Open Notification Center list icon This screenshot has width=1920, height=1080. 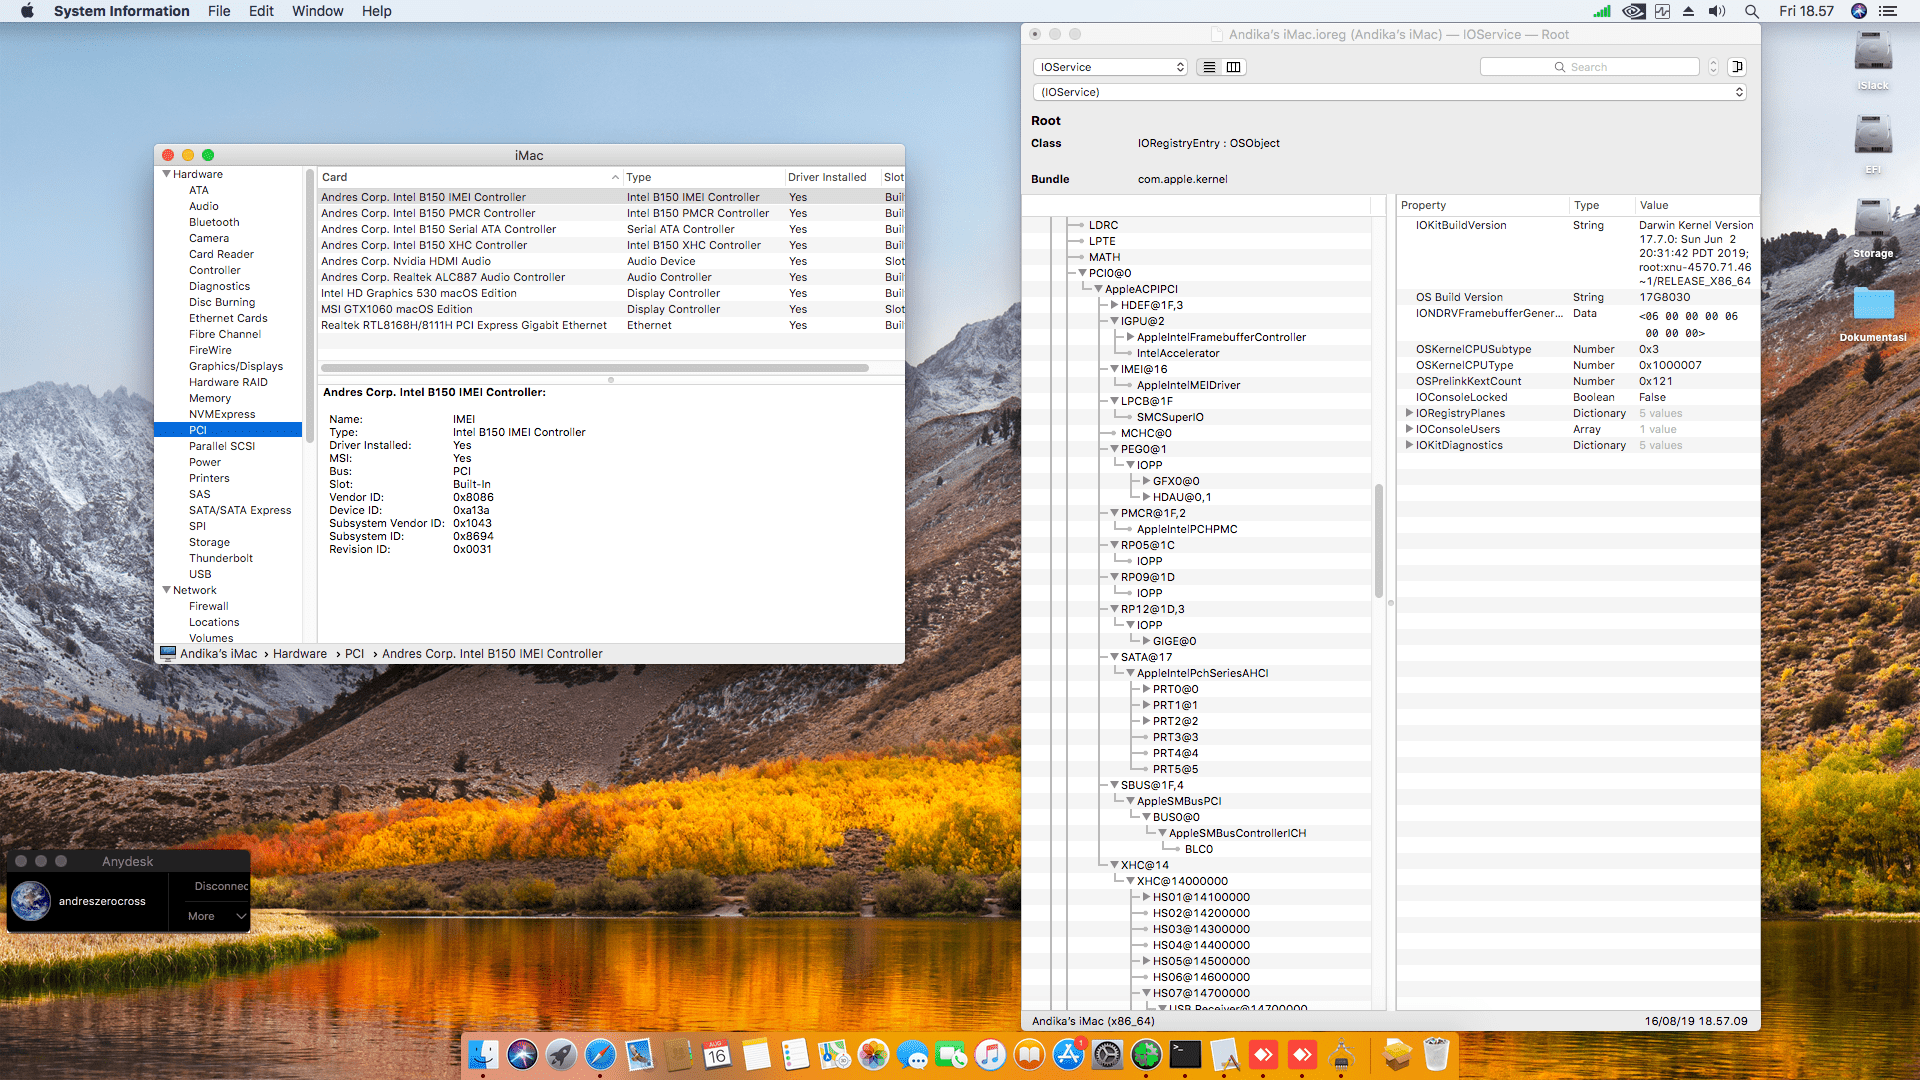click(x=1888, y=11)
